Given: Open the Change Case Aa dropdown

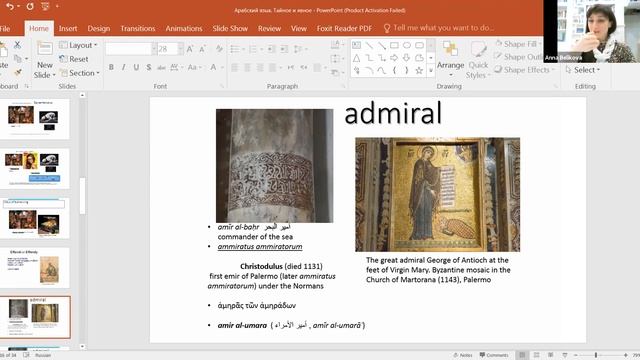Looking at the screenshot, I should pos(194,67).
